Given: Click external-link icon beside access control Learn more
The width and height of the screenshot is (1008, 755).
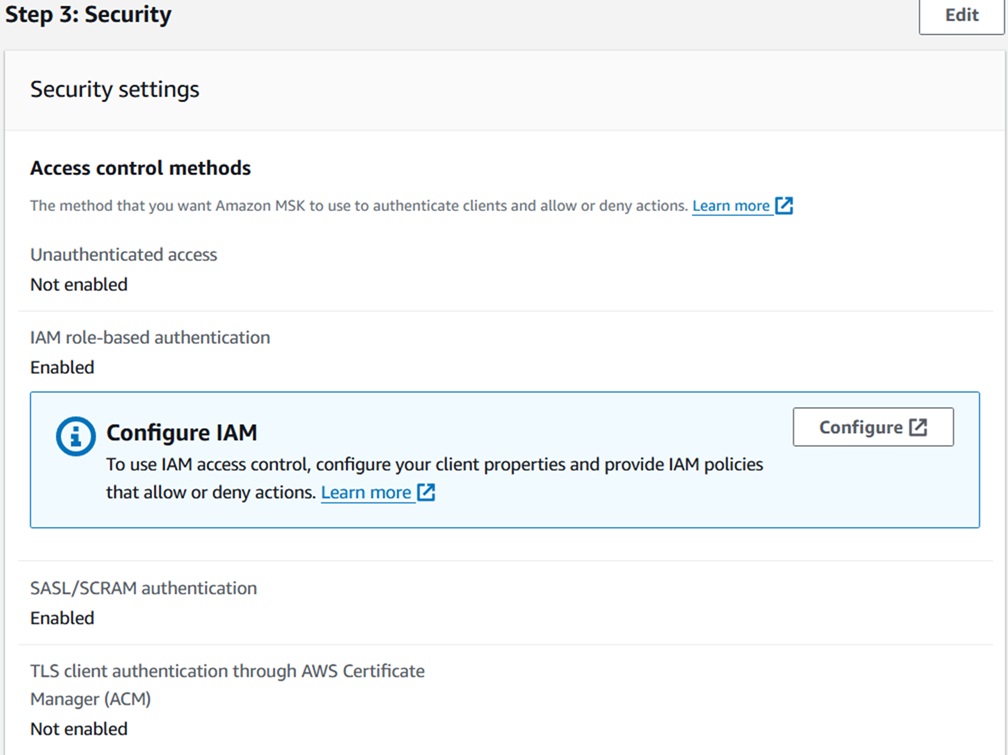Looking at the screenshot, I should pos(784,206).
